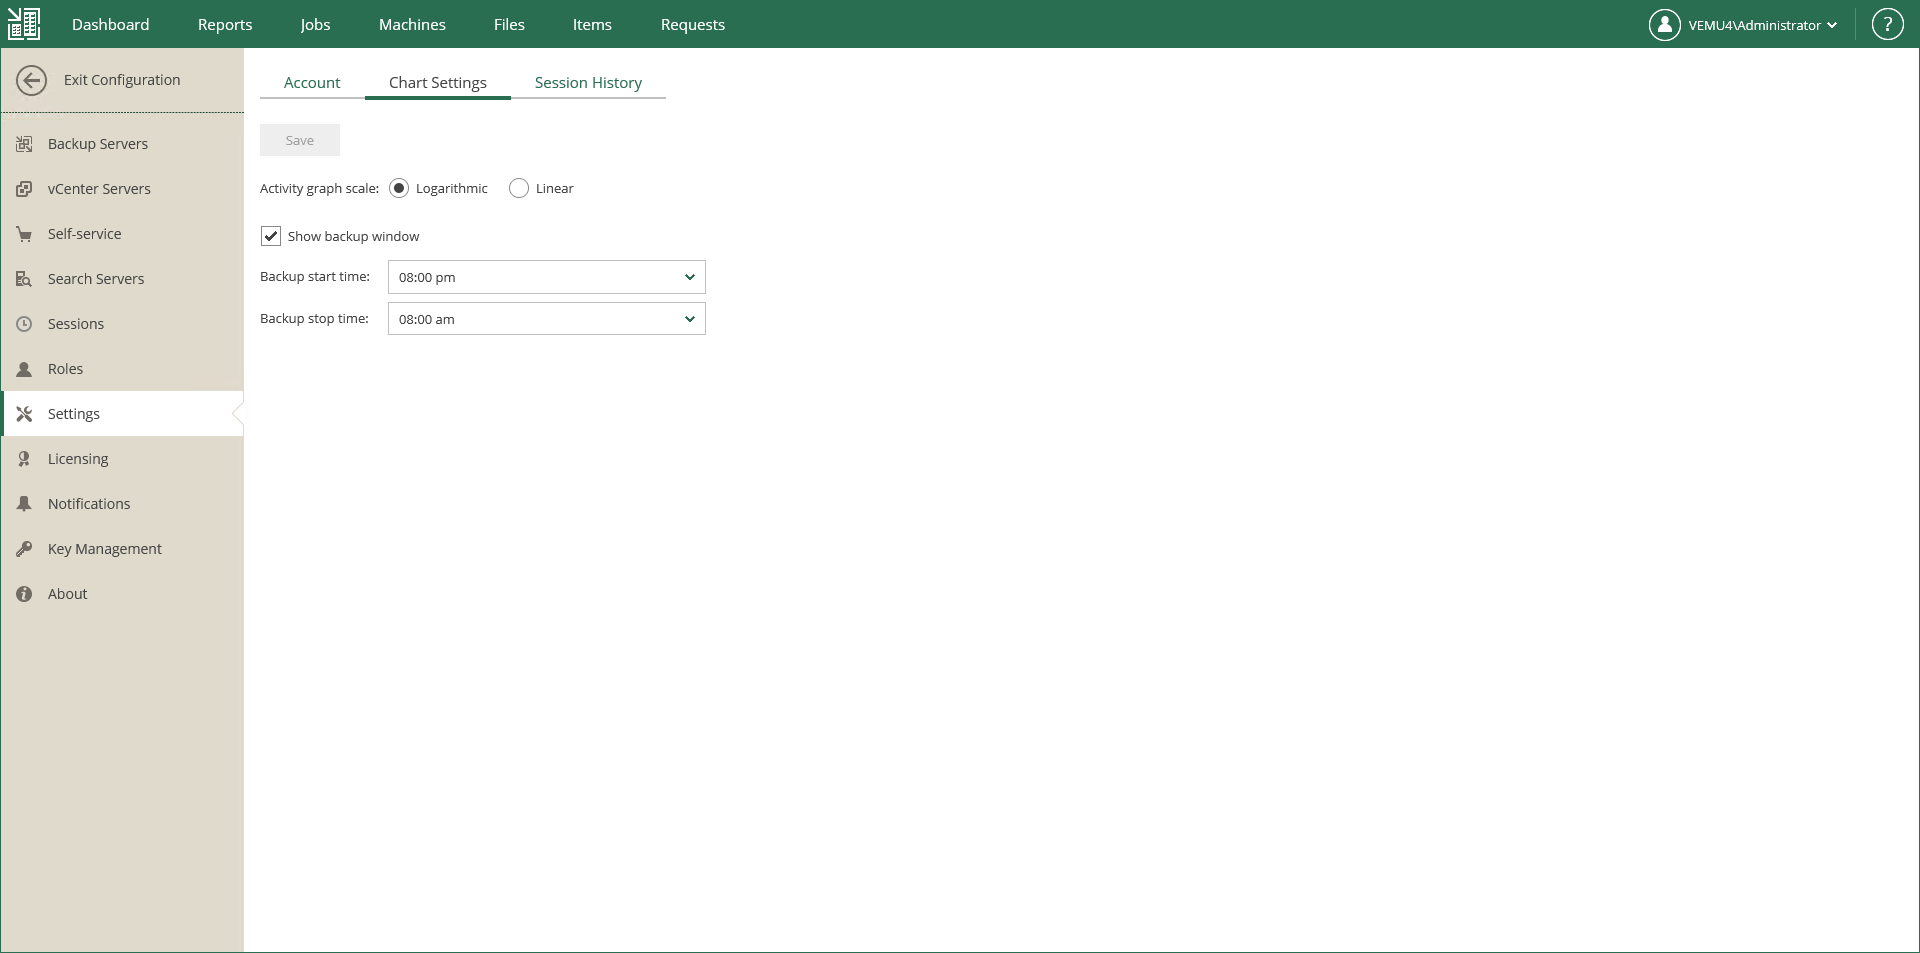Click the Roles person icon

[24, 369]
